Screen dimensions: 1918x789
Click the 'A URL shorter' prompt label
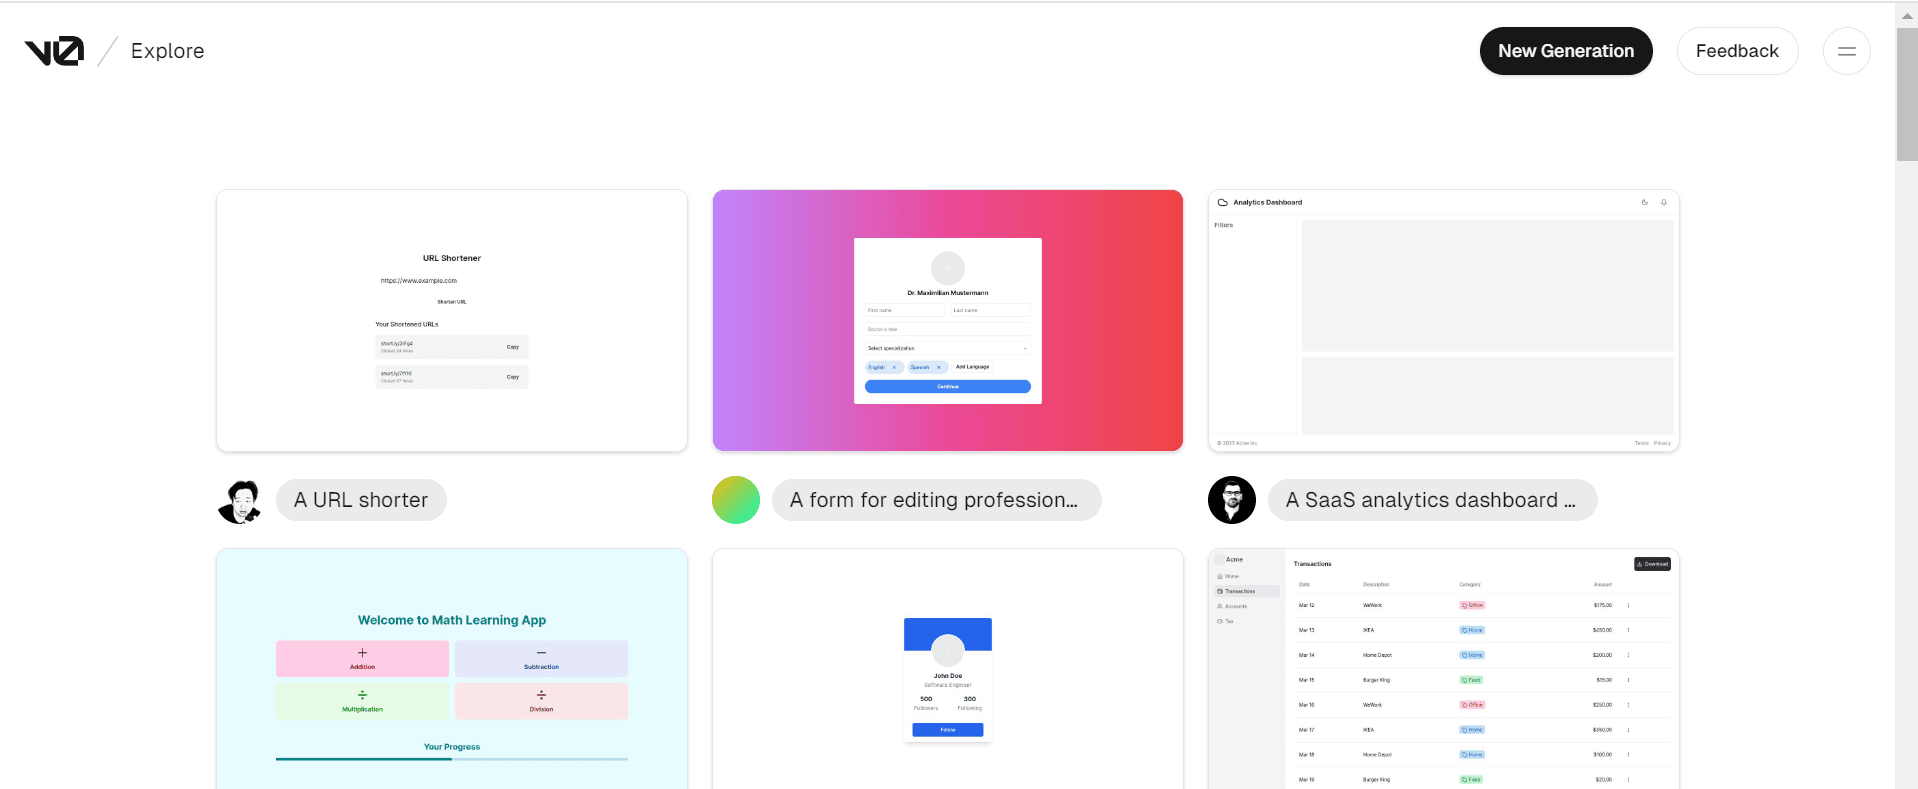(x=361, y=500)
